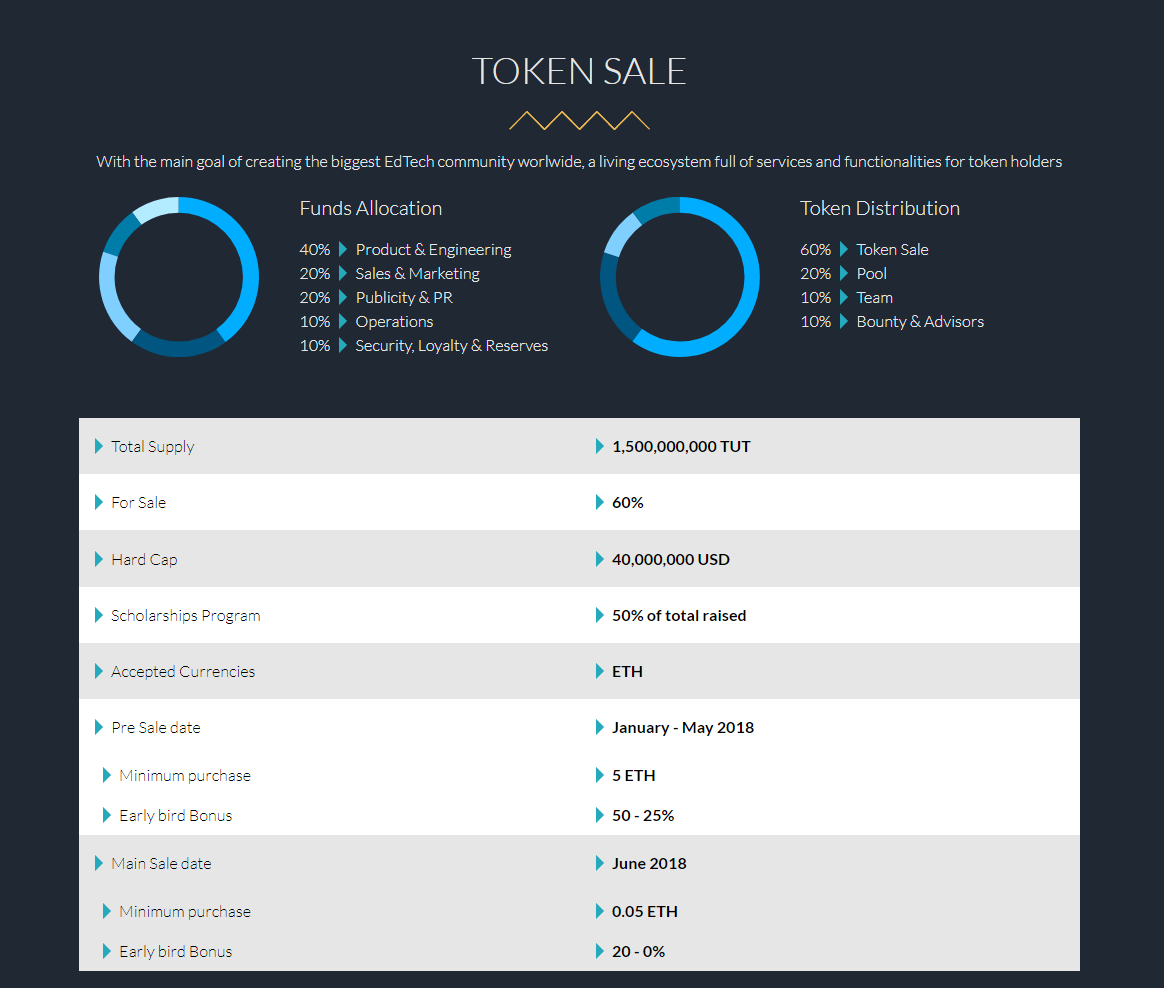Click the arrow before 1,500,000,000 TUT

click(x=600, y=446)
